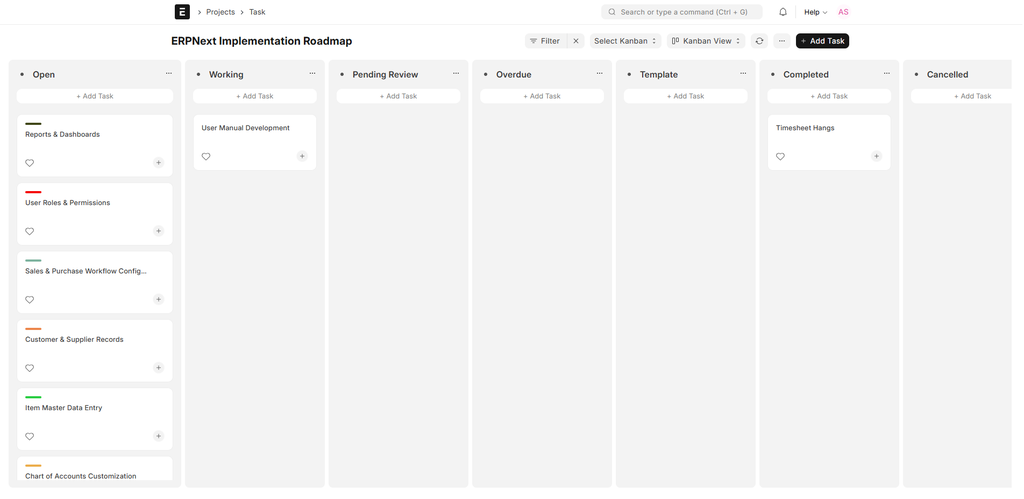Open the Customer & Supplier Records task
Screen dimensions: 1024x499
(74, 340)
